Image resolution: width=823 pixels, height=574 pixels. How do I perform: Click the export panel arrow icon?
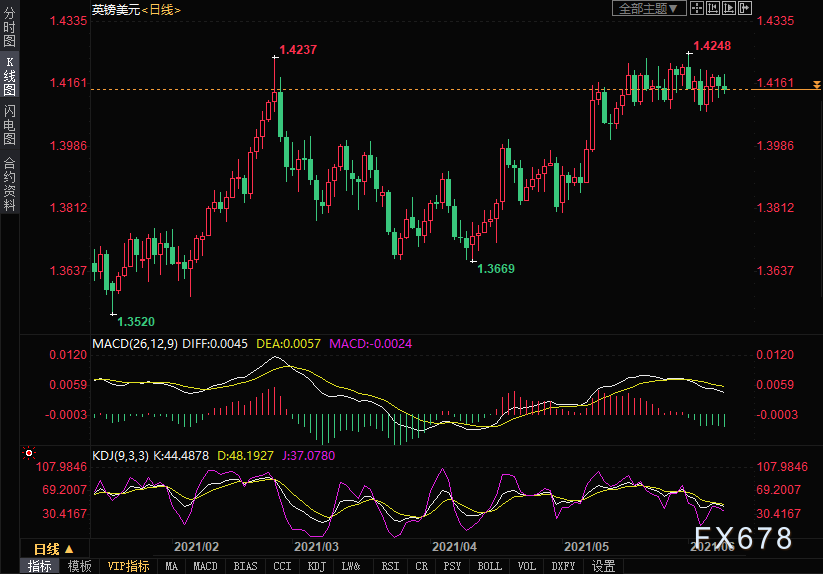coord(745,8)
